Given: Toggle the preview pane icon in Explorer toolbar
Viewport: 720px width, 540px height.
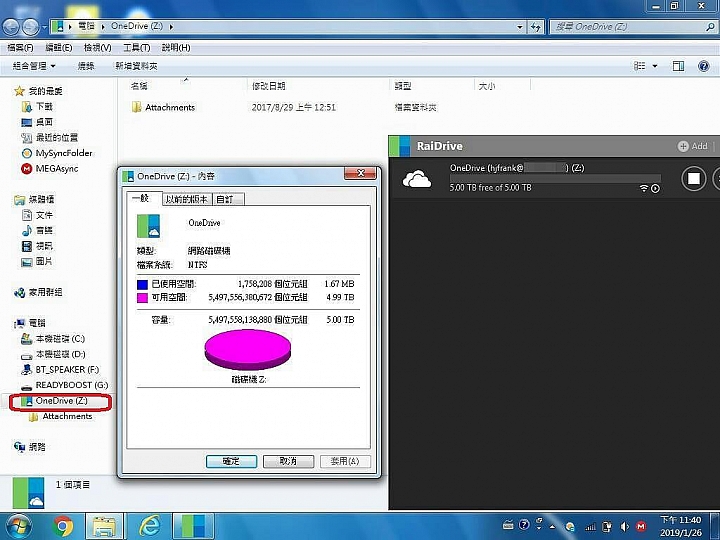Looking at the screenshot, I should (x=678, y=66).
